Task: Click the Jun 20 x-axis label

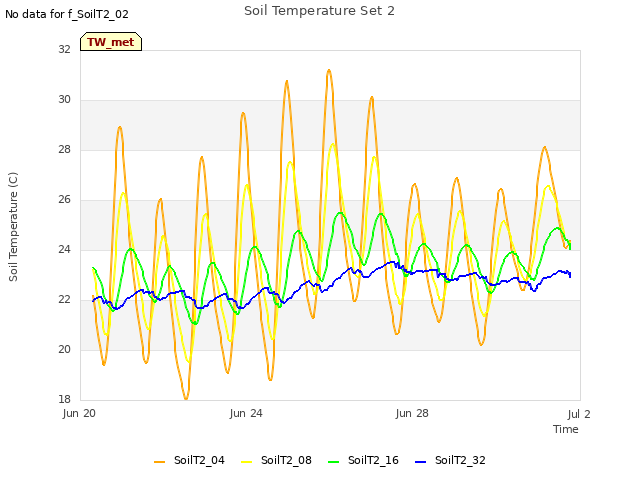Action: pyautogui.click(x=79, y=413)
